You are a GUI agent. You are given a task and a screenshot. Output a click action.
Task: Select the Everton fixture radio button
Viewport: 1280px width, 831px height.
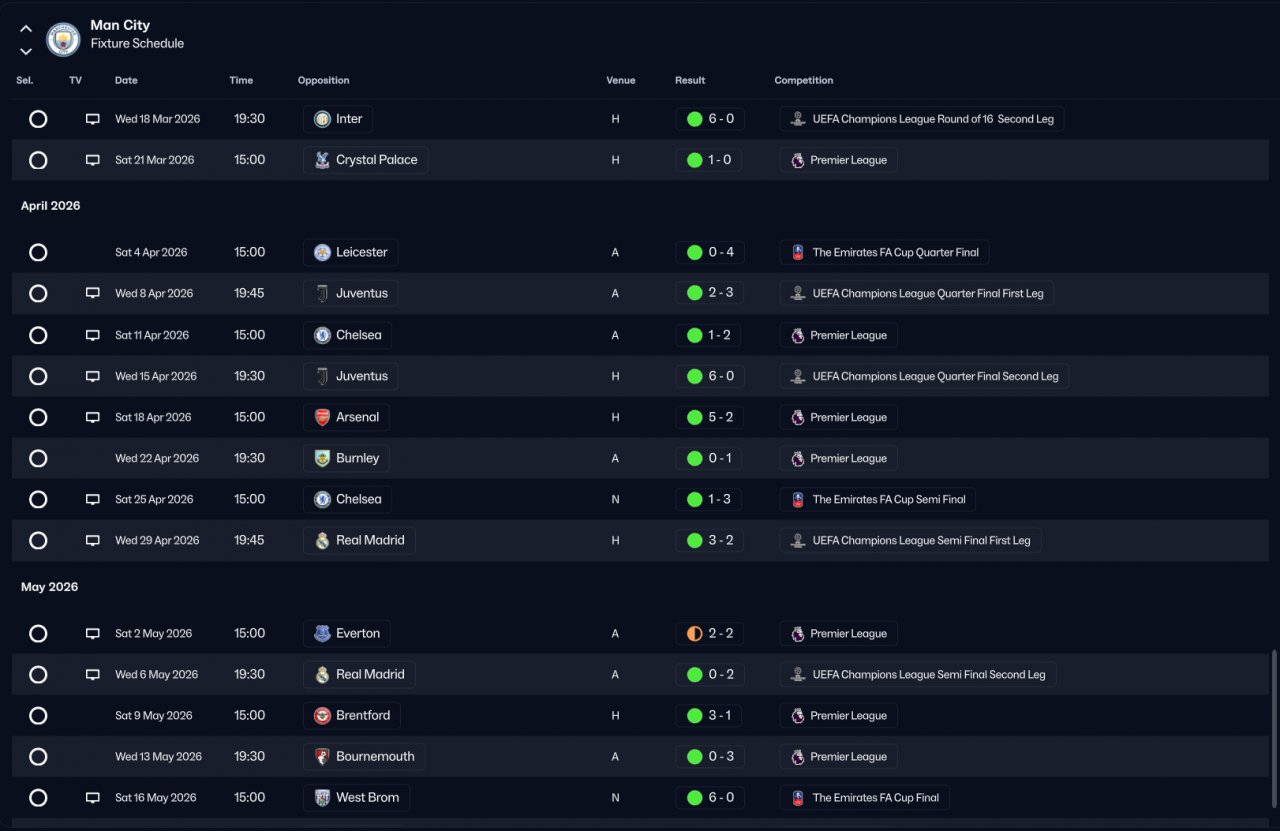tap(38, 633)
